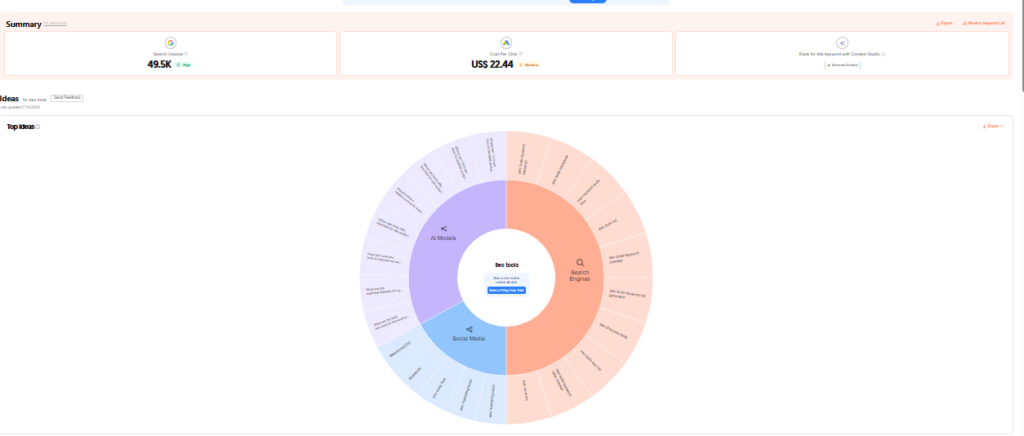This screenshot has height=436, width=1024.
Task: Click 'Which seo tools offer free trials' AI segment
Action: 391,226
